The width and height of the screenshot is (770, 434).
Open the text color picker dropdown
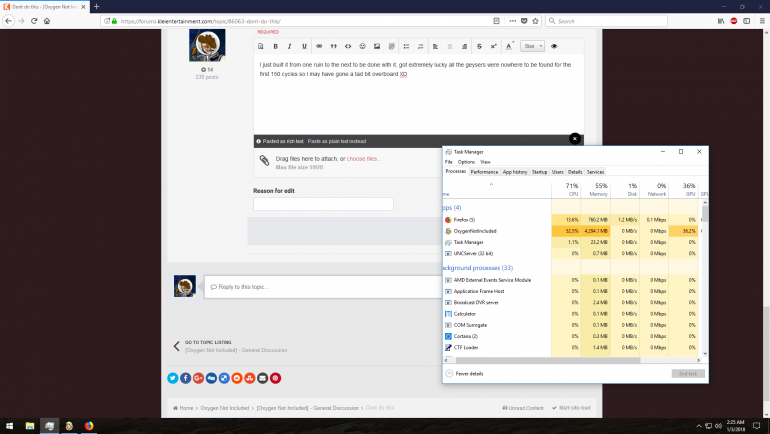coord(509,46)
